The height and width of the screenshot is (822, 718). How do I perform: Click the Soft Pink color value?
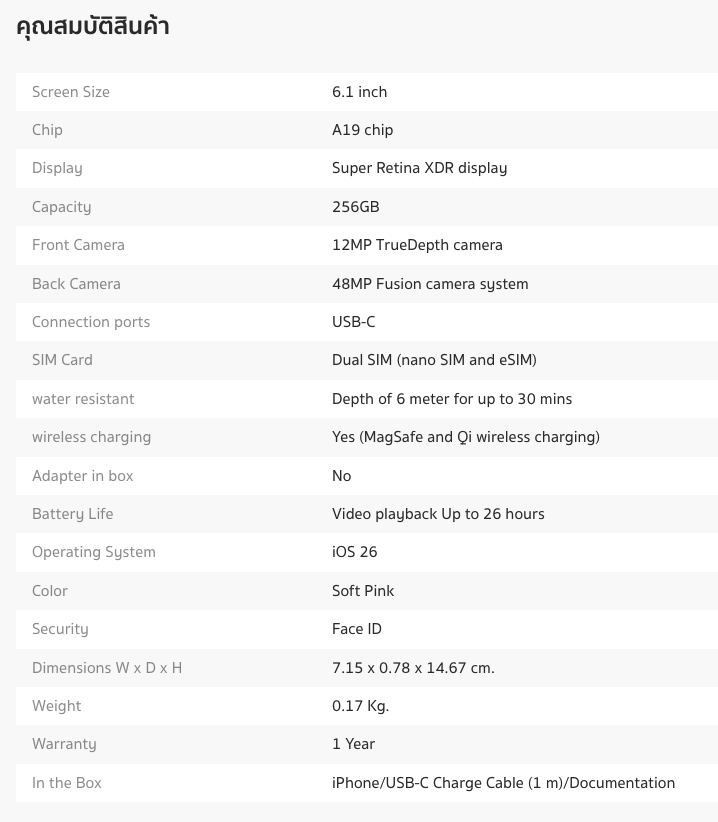(363, 591)
